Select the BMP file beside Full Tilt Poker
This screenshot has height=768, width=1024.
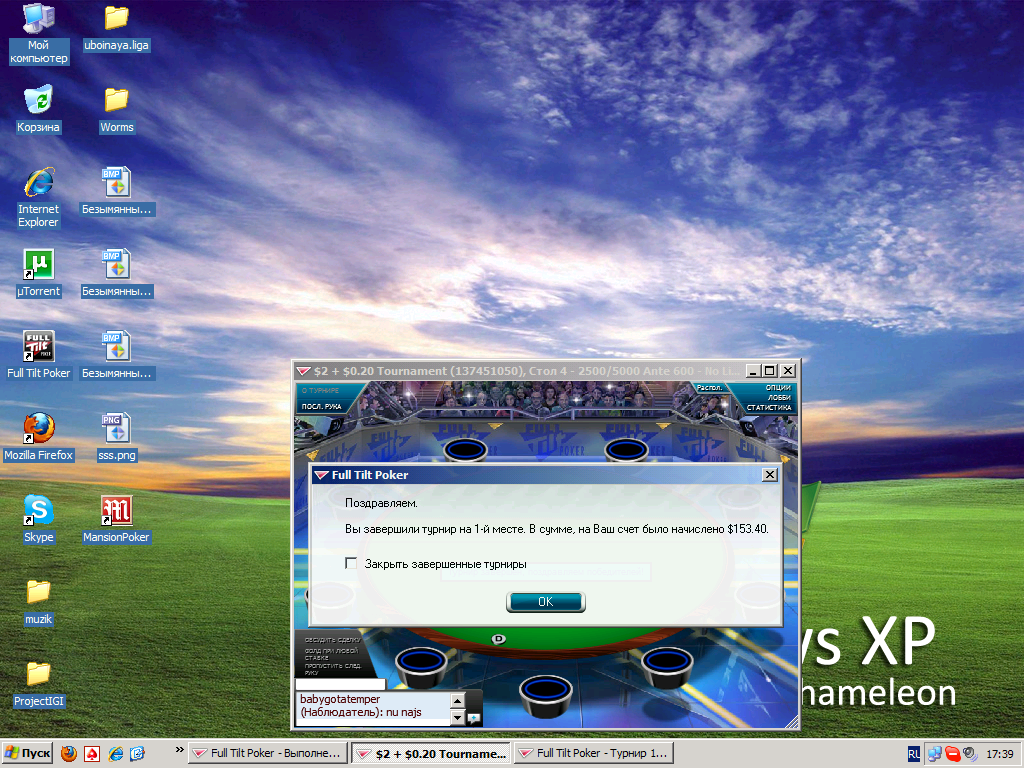click(116, 355)
